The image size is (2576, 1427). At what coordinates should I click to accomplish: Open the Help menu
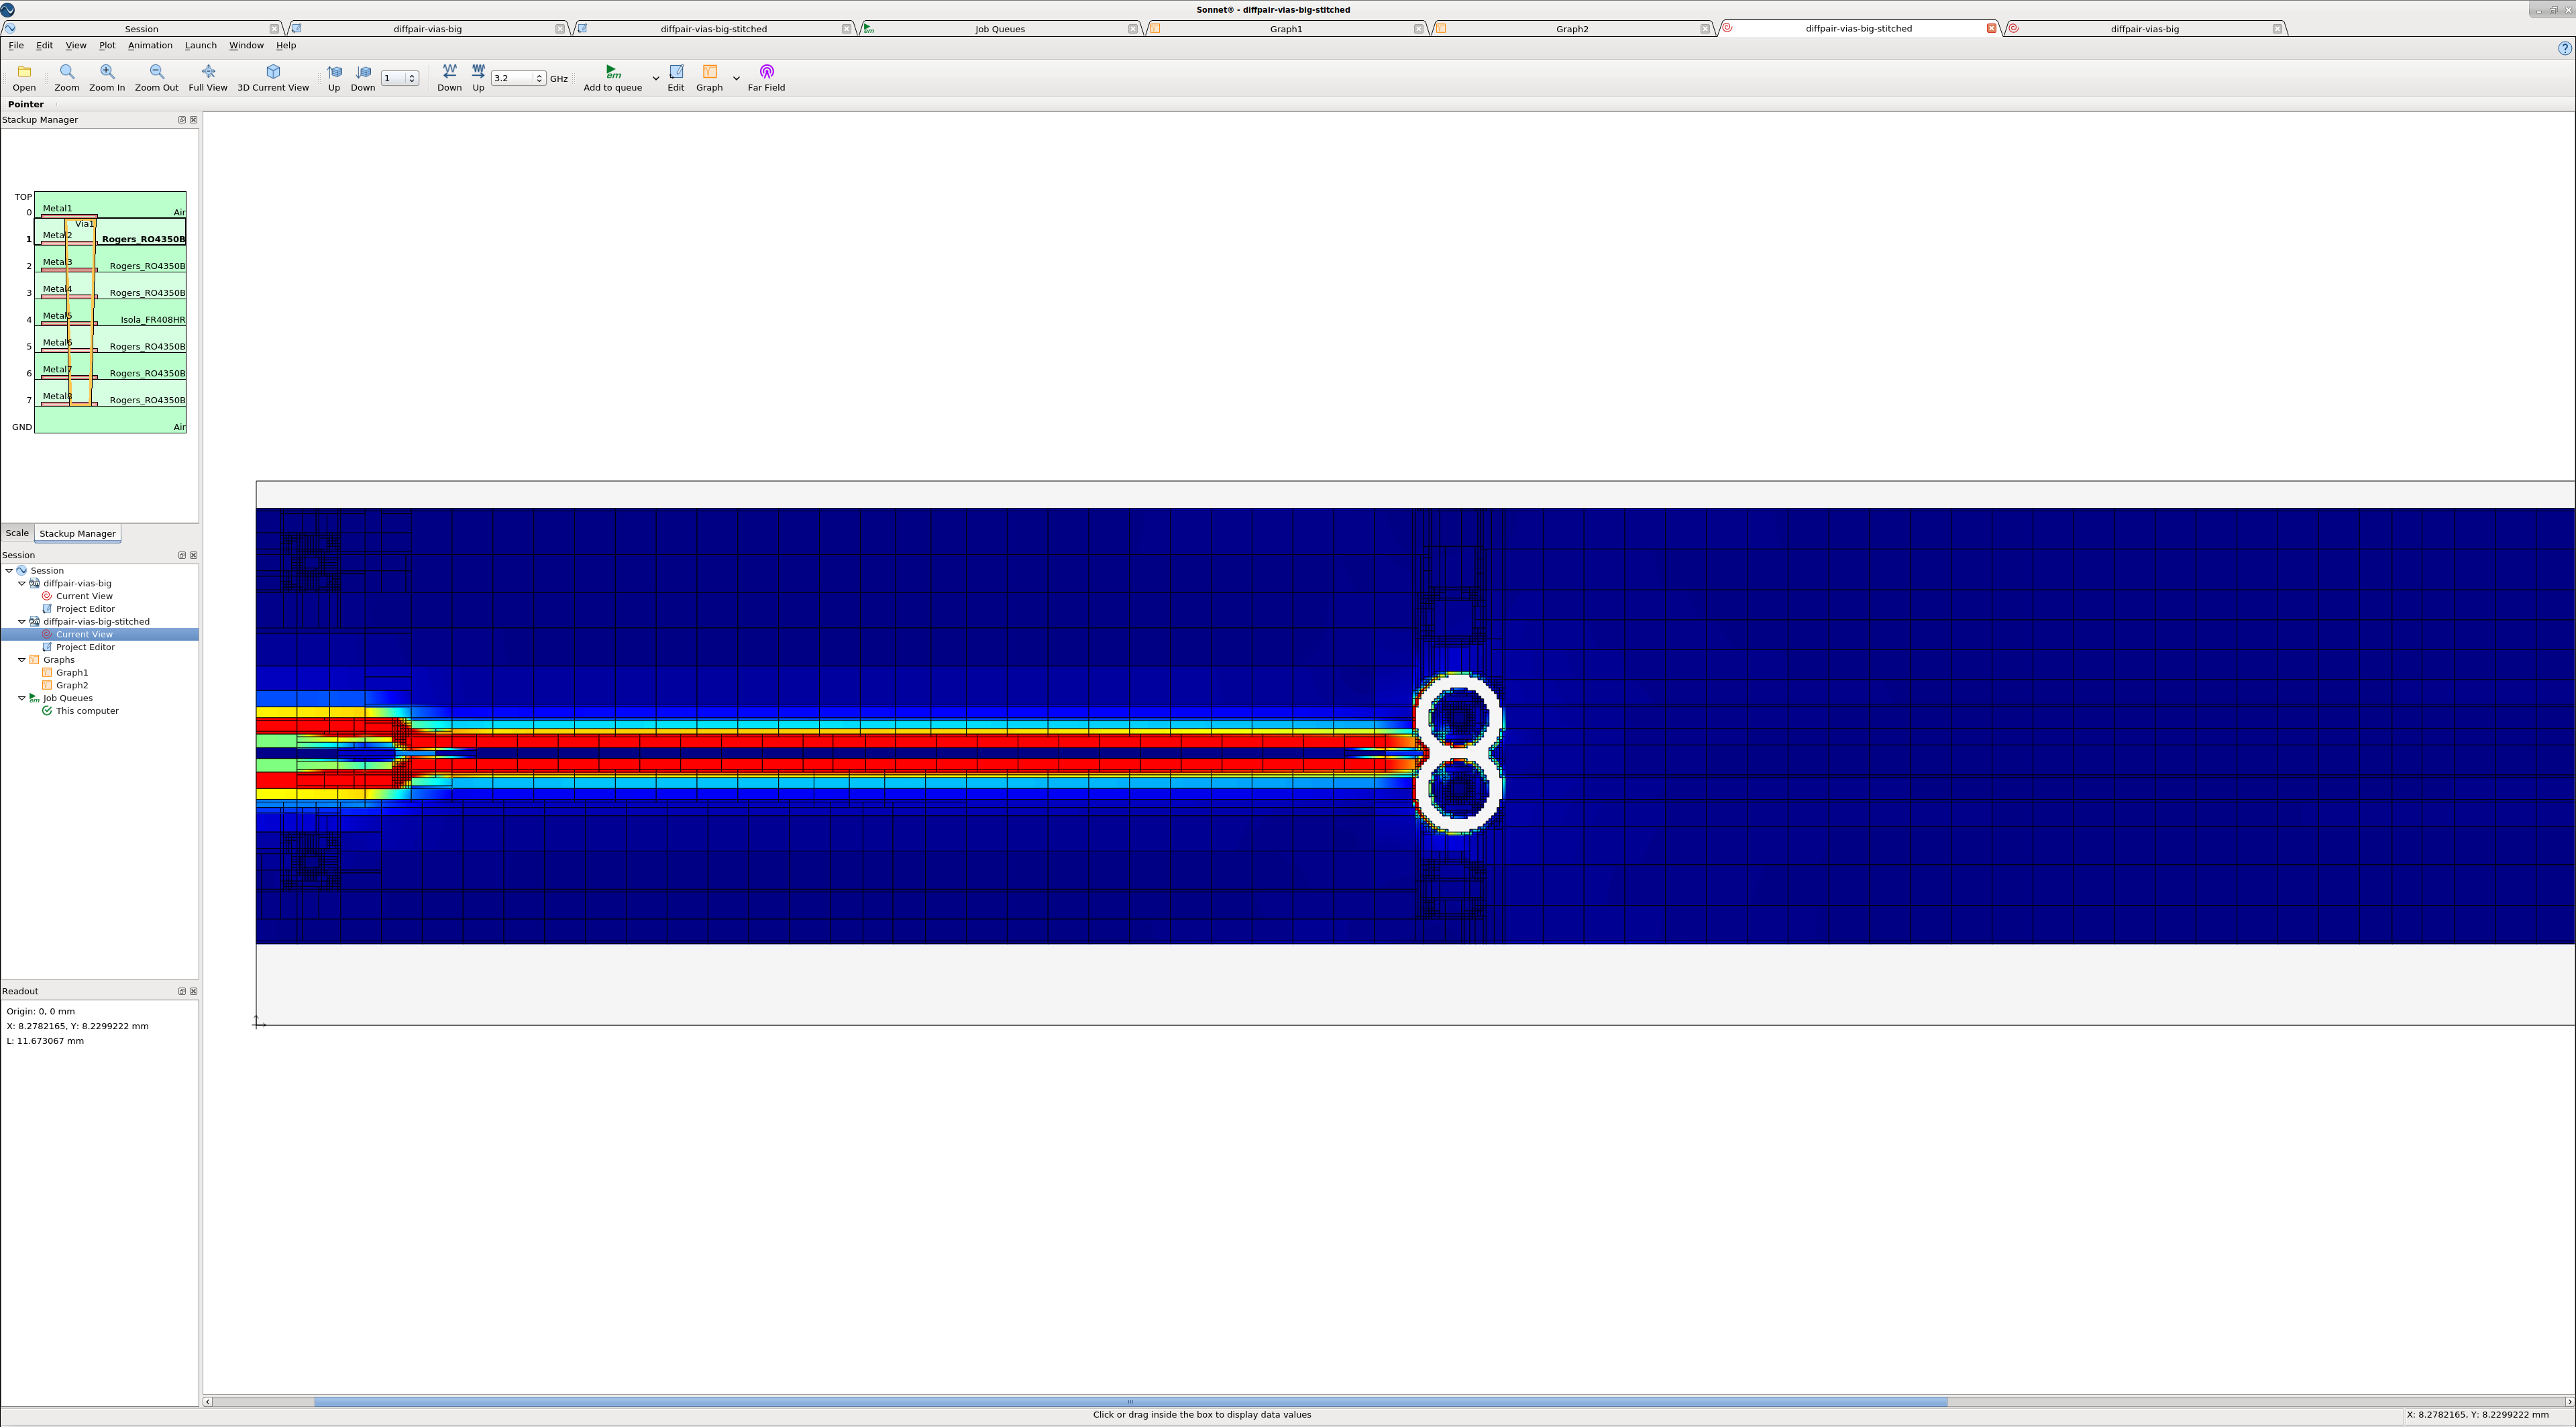[286, 46]
